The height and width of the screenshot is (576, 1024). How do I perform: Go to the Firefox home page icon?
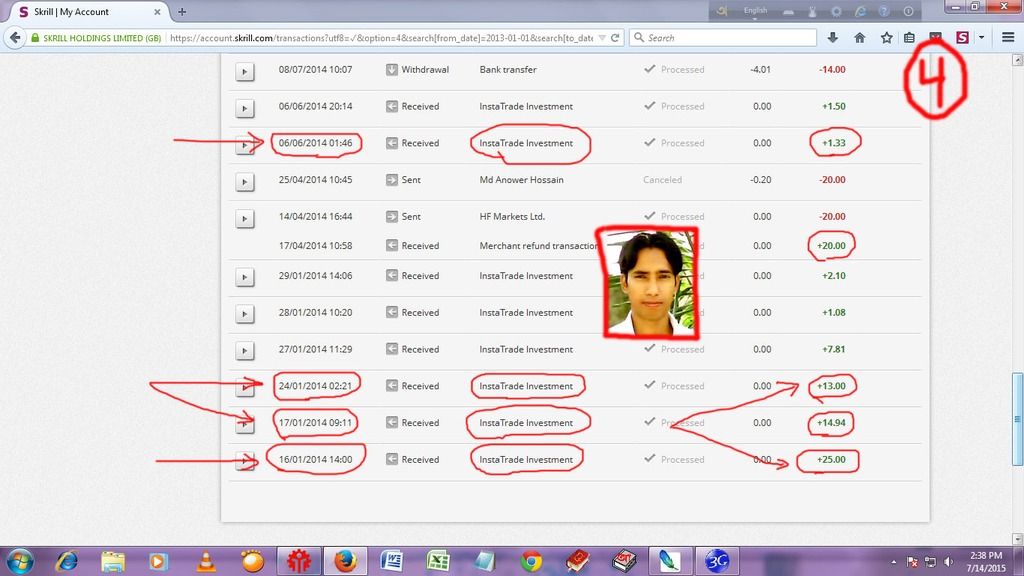859,38
